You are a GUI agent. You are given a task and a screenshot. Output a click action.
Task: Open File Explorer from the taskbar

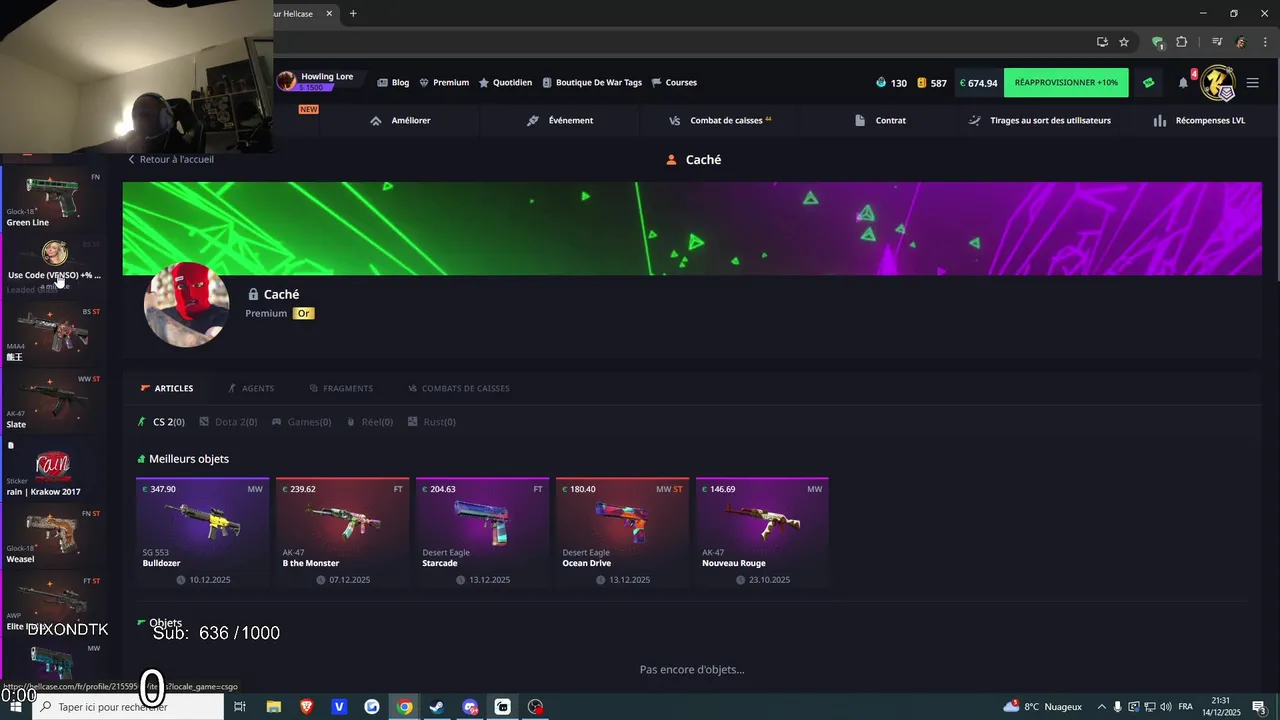pos(273,707)
